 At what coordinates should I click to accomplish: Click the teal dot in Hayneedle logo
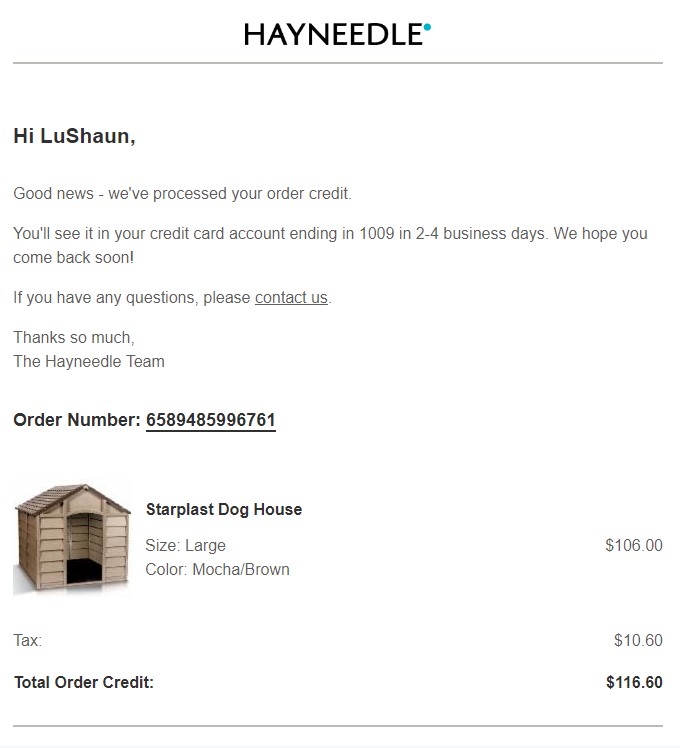pyautogui.click(x=427, y=27)
